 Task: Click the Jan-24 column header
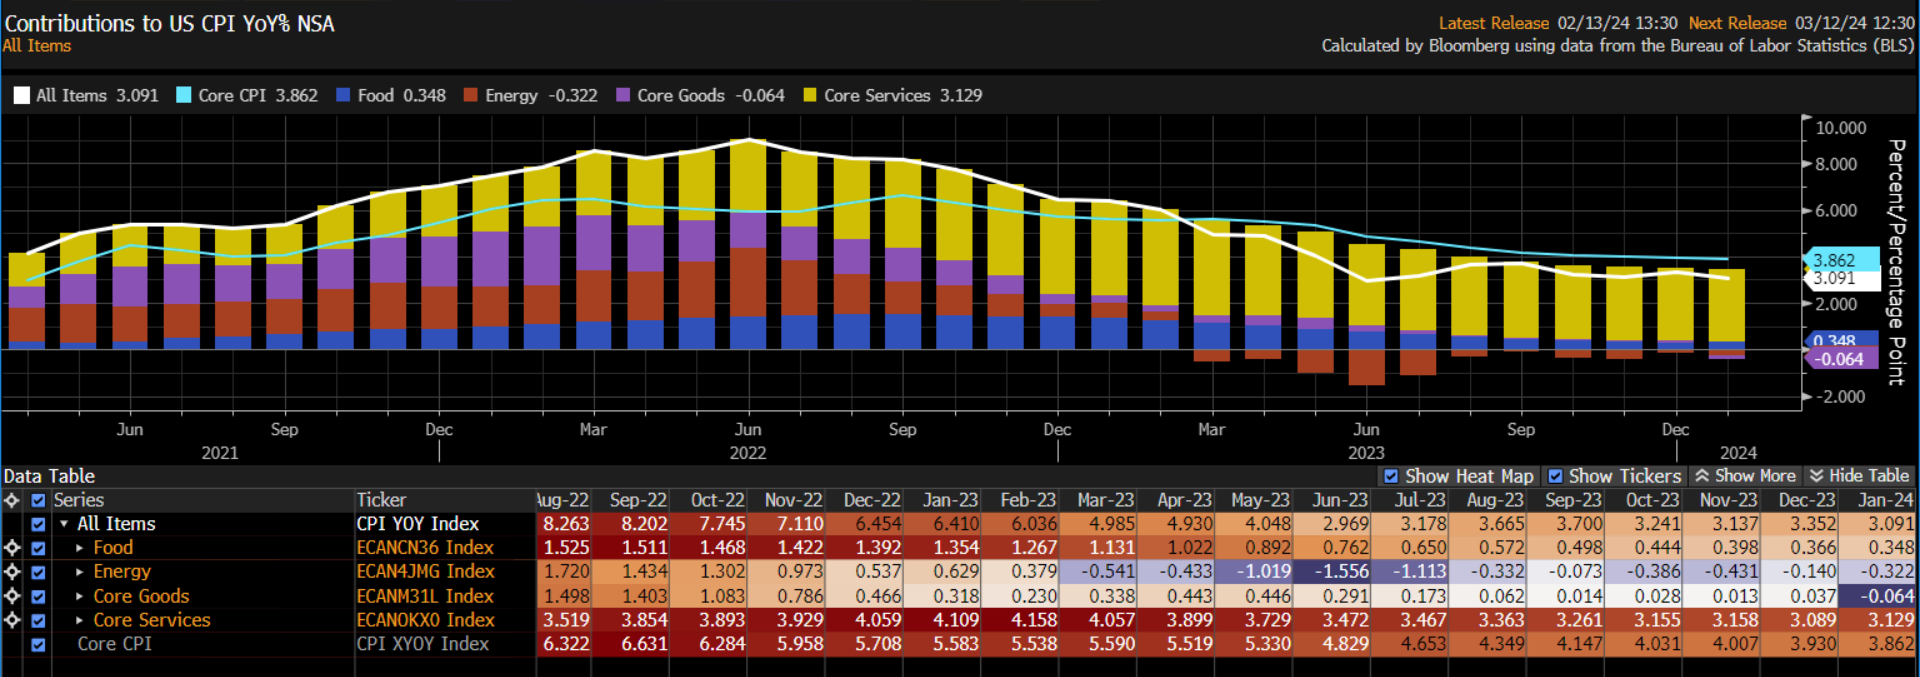click(x=1885, y=500)
